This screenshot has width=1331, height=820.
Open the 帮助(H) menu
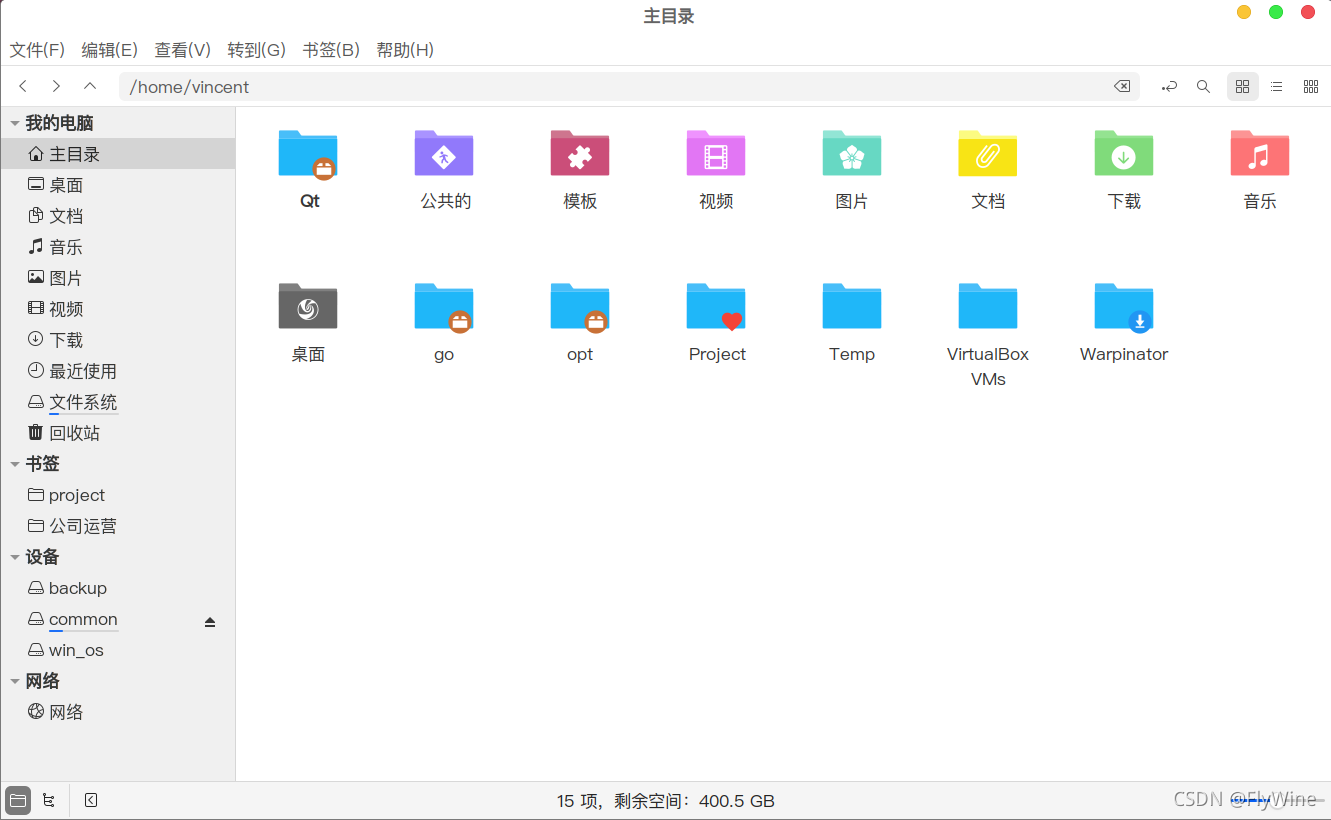coord(405,50)
